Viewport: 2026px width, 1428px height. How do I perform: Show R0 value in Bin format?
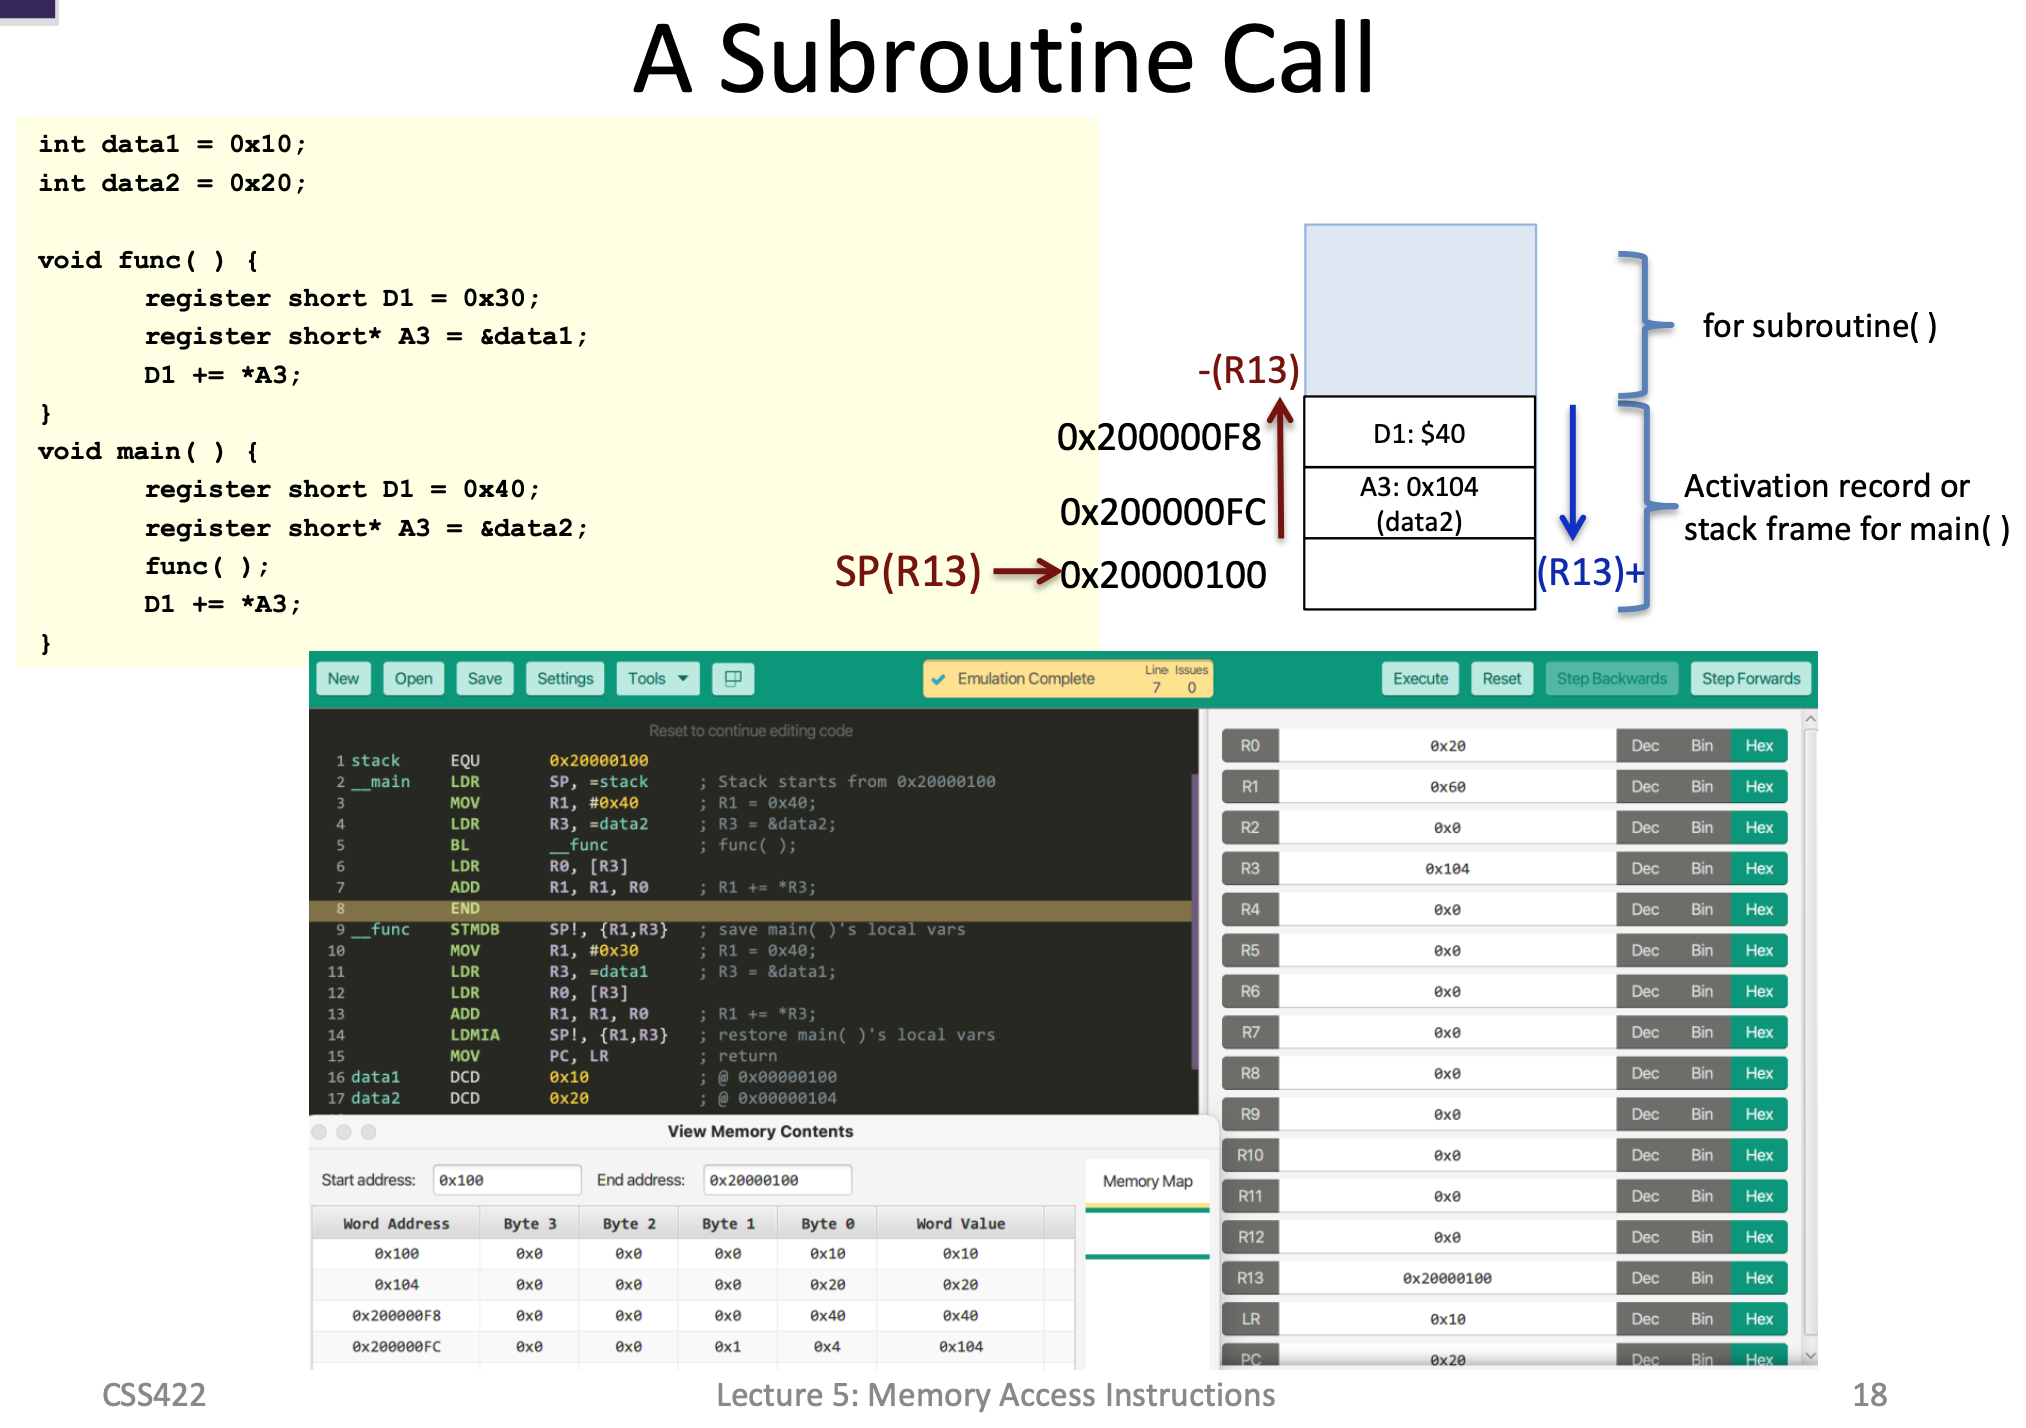(1702, 745)
